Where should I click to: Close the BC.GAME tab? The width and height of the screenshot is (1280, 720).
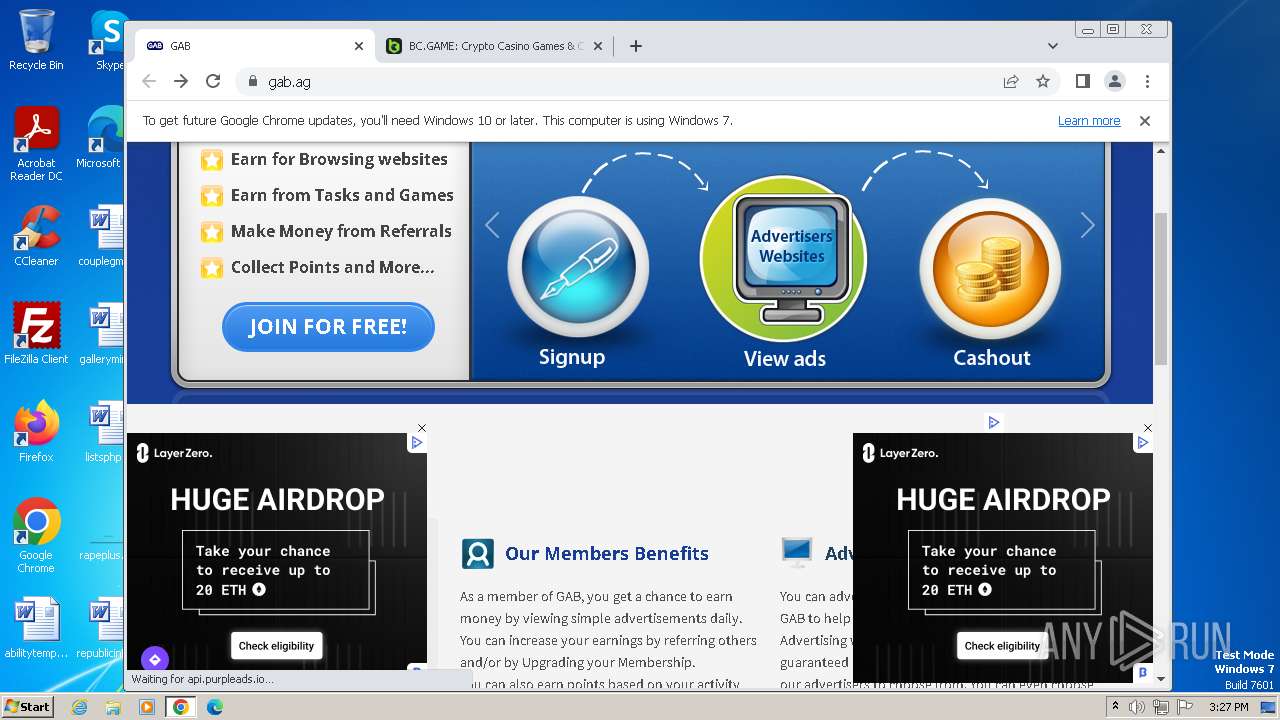598,46
